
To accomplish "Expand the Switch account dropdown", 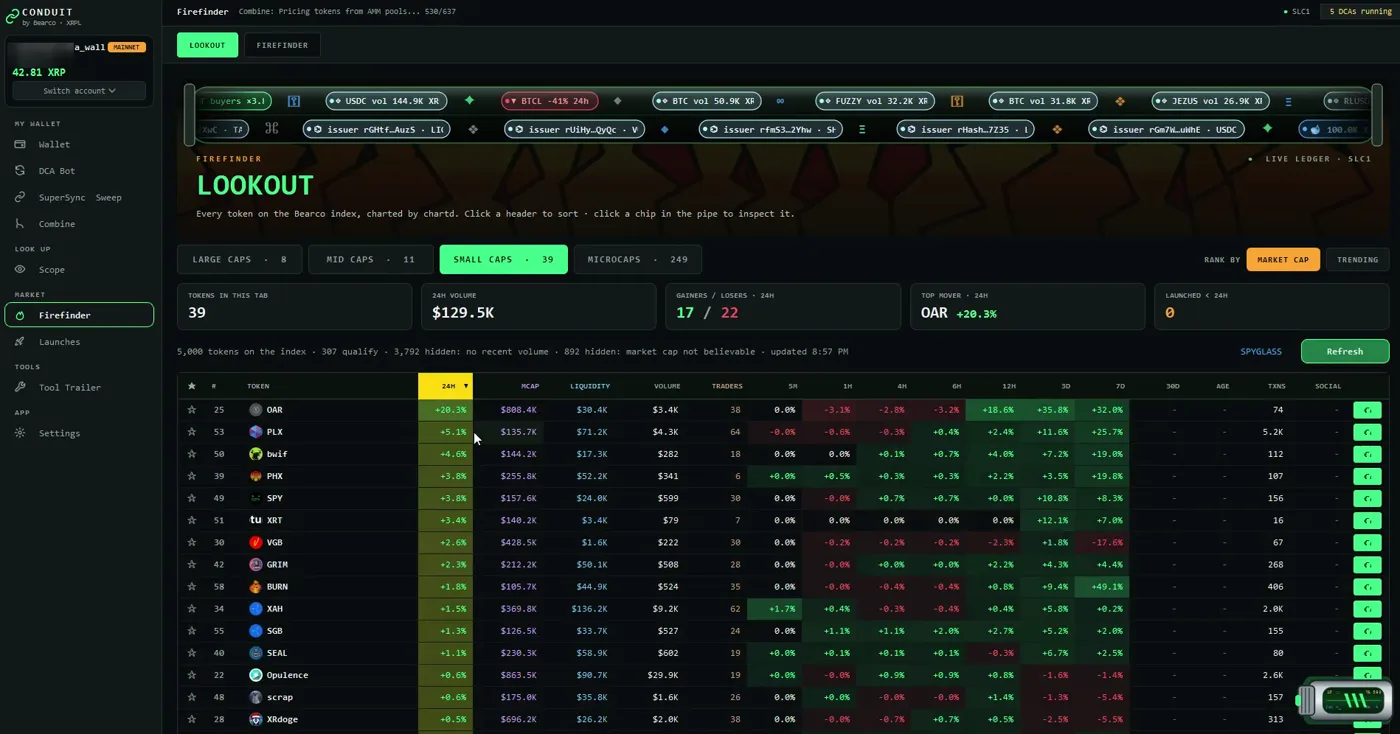I will [x=79, y=91].
